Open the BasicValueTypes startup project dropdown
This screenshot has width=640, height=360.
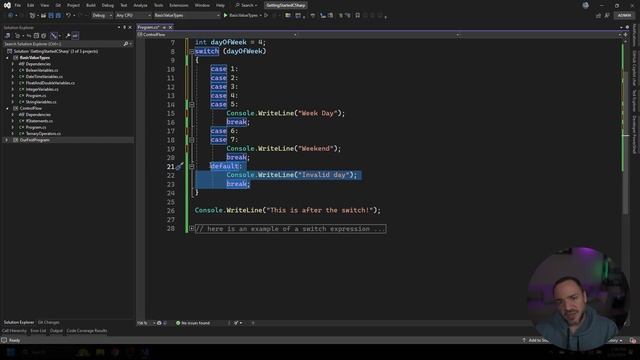[187, 15]
